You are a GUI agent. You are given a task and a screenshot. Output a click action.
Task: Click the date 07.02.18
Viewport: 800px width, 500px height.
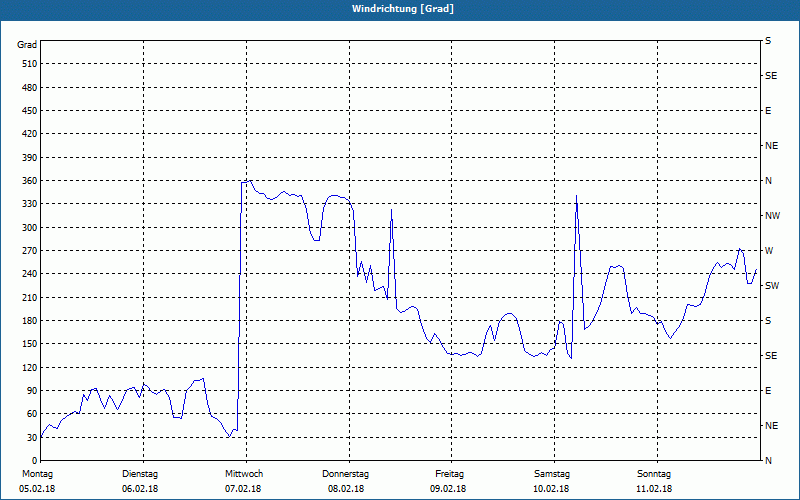click(243, 489)
